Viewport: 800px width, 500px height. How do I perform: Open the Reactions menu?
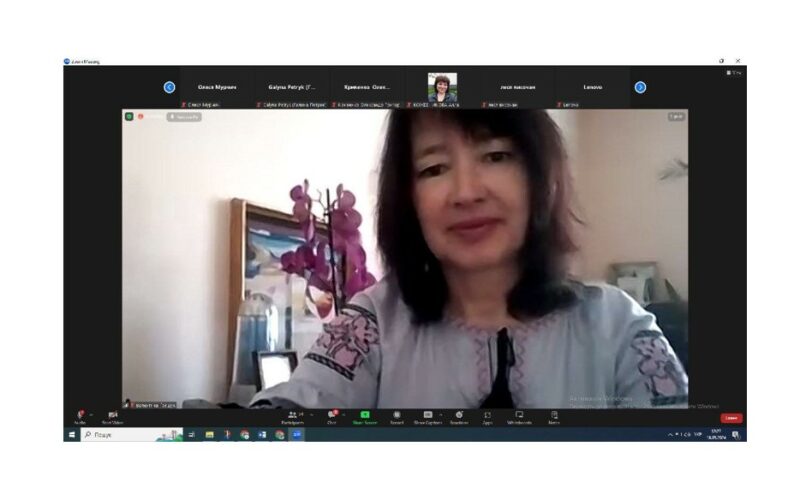click(459, 415)
